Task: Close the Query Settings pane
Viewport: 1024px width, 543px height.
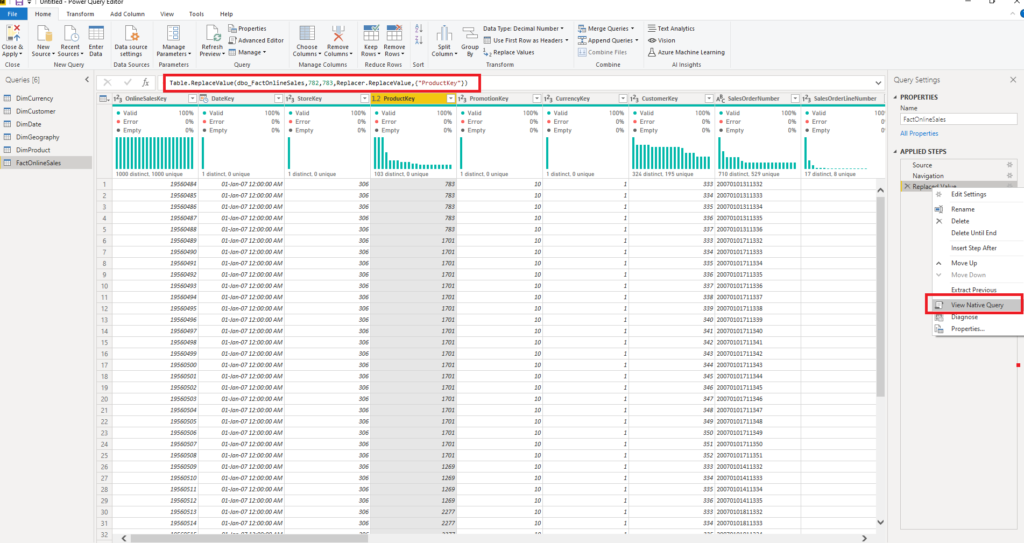Action: point(1013,80)
